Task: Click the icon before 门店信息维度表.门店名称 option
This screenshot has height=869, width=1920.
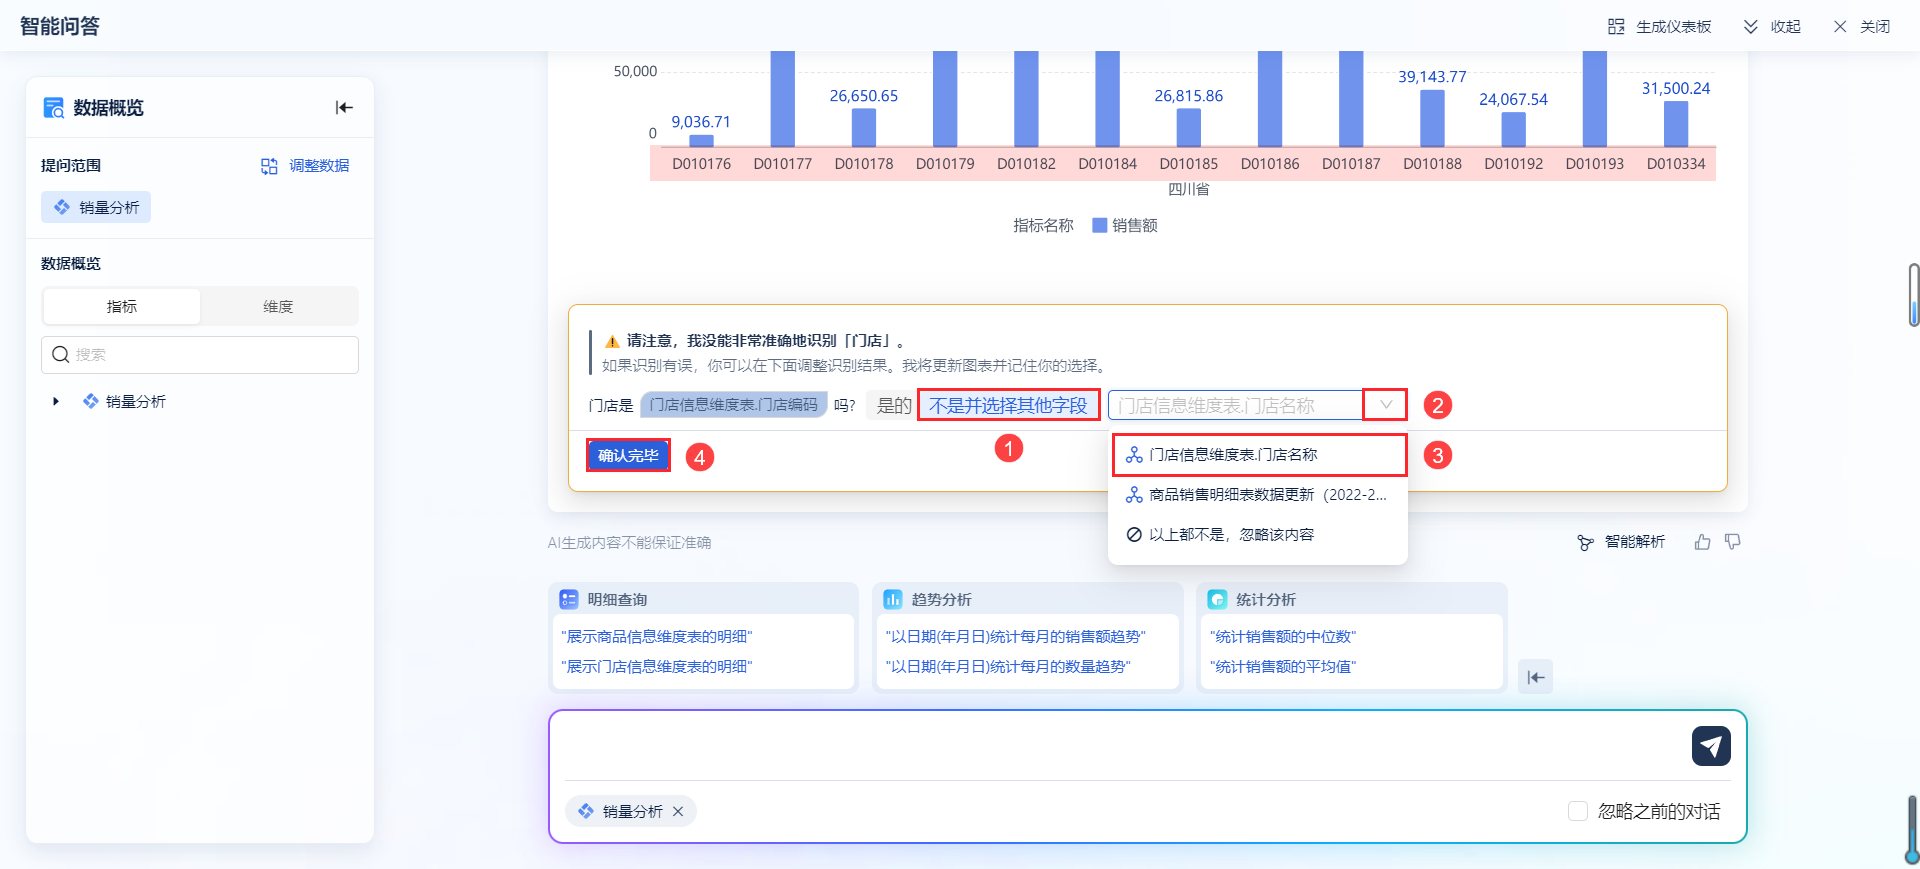Action: (1134, 455)
